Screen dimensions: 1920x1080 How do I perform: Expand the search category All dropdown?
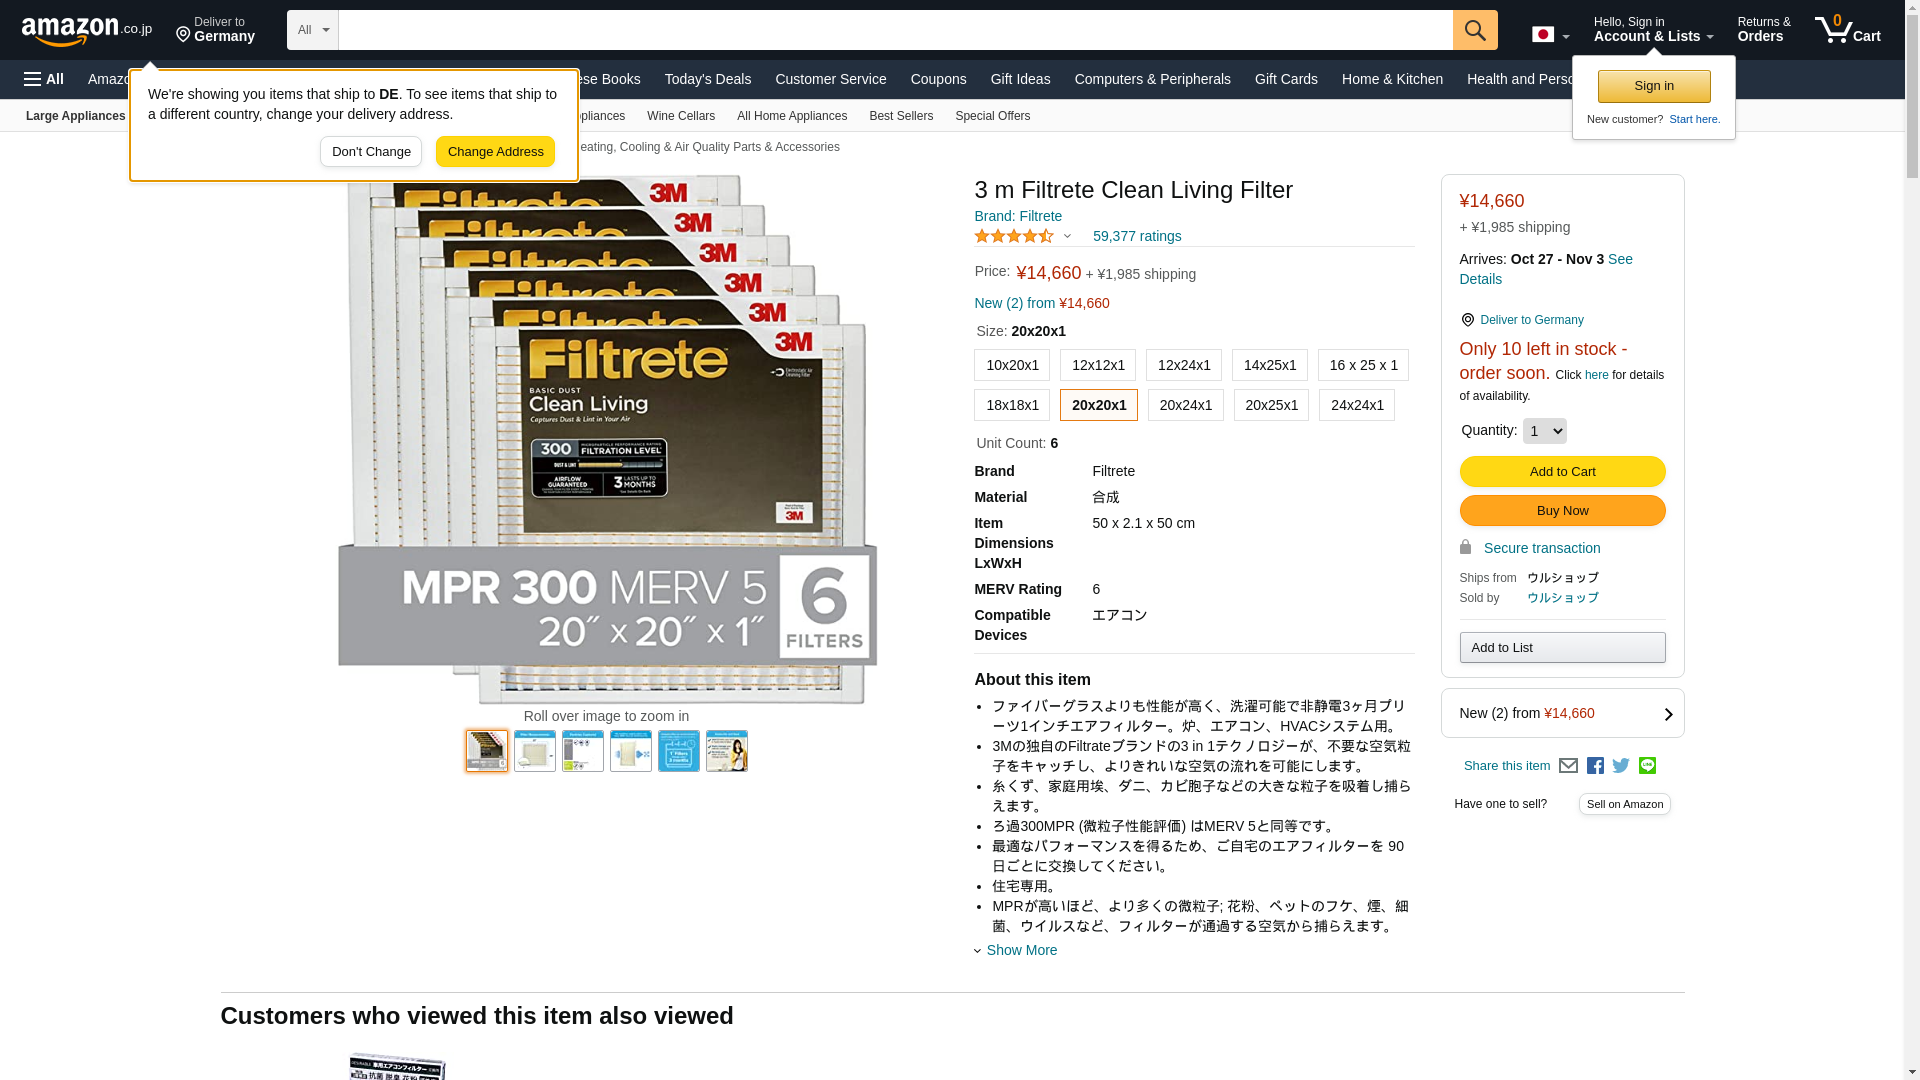pos(312,30)
